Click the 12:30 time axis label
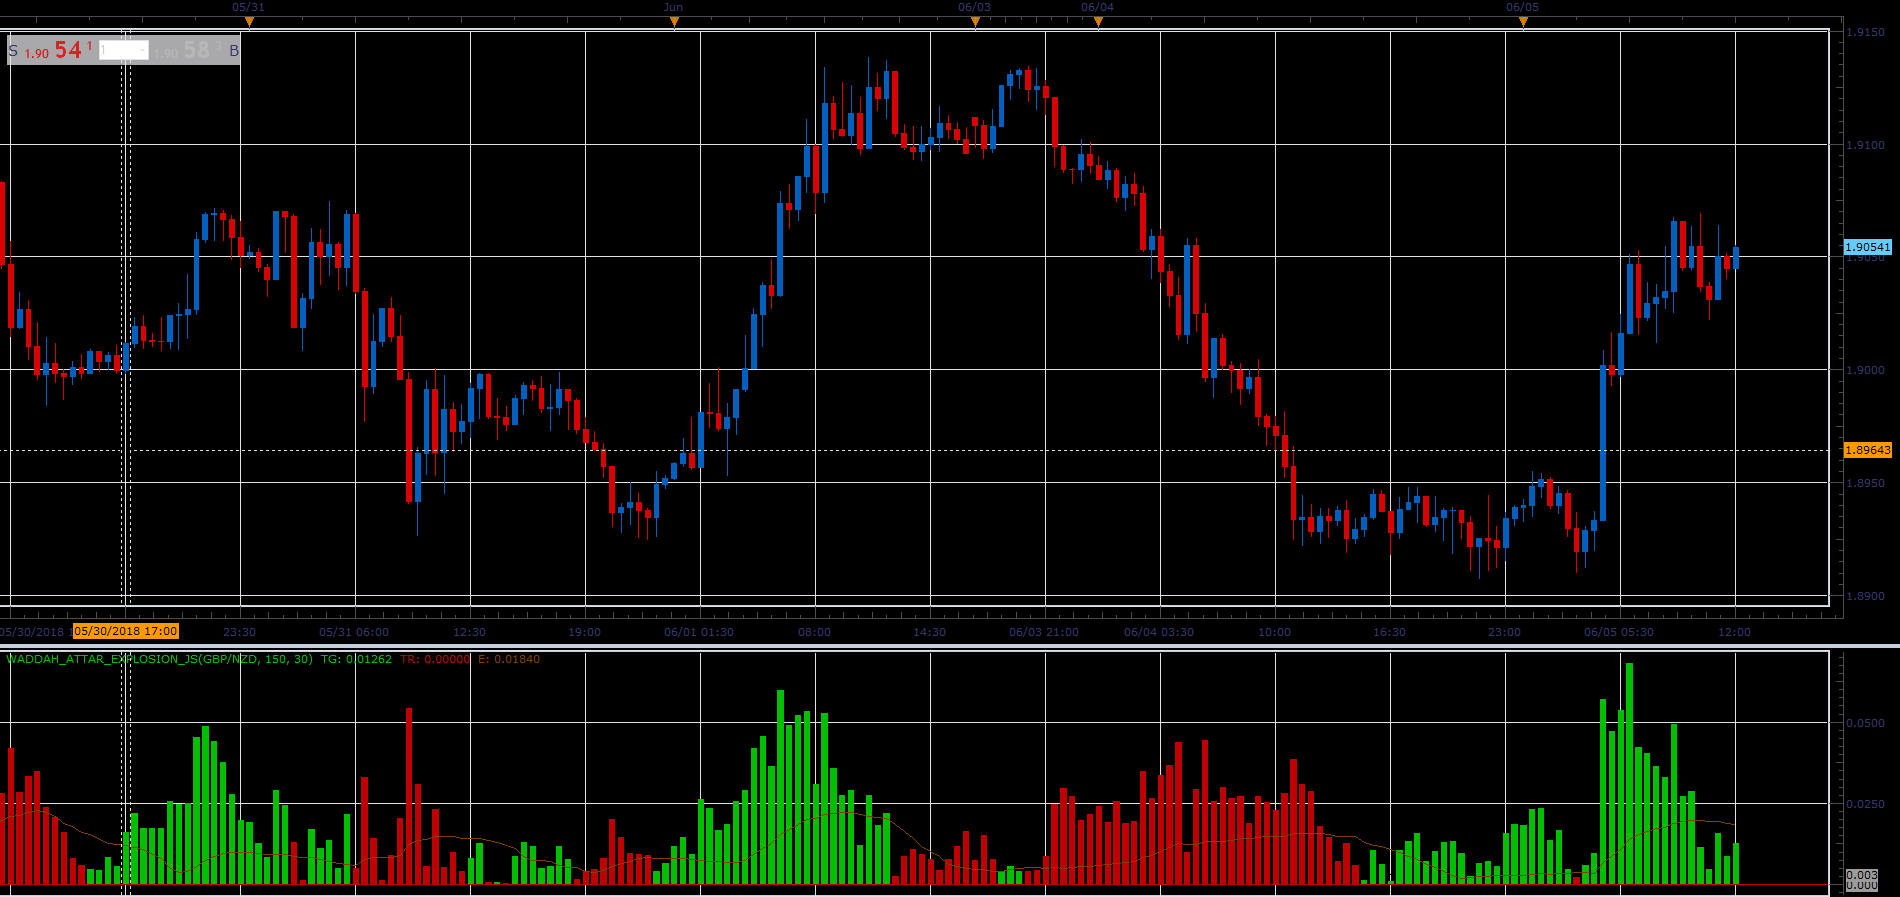 click(469, 632)
